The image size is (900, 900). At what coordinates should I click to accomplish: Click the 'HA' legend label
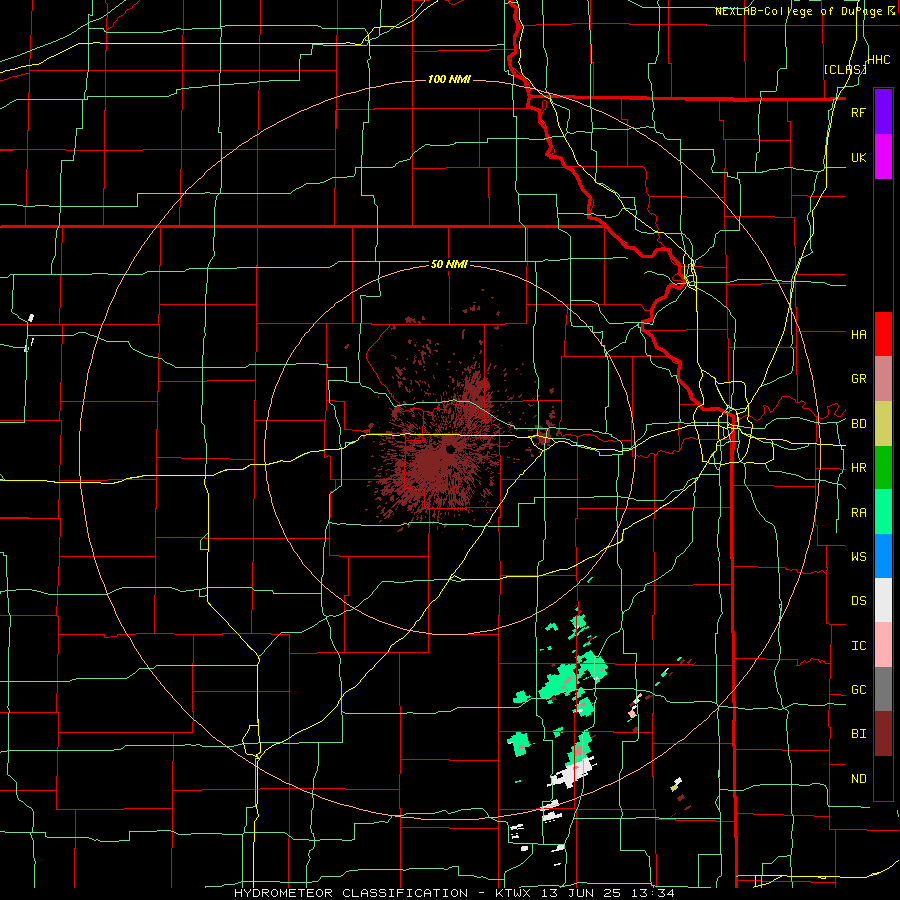(858, 335)
